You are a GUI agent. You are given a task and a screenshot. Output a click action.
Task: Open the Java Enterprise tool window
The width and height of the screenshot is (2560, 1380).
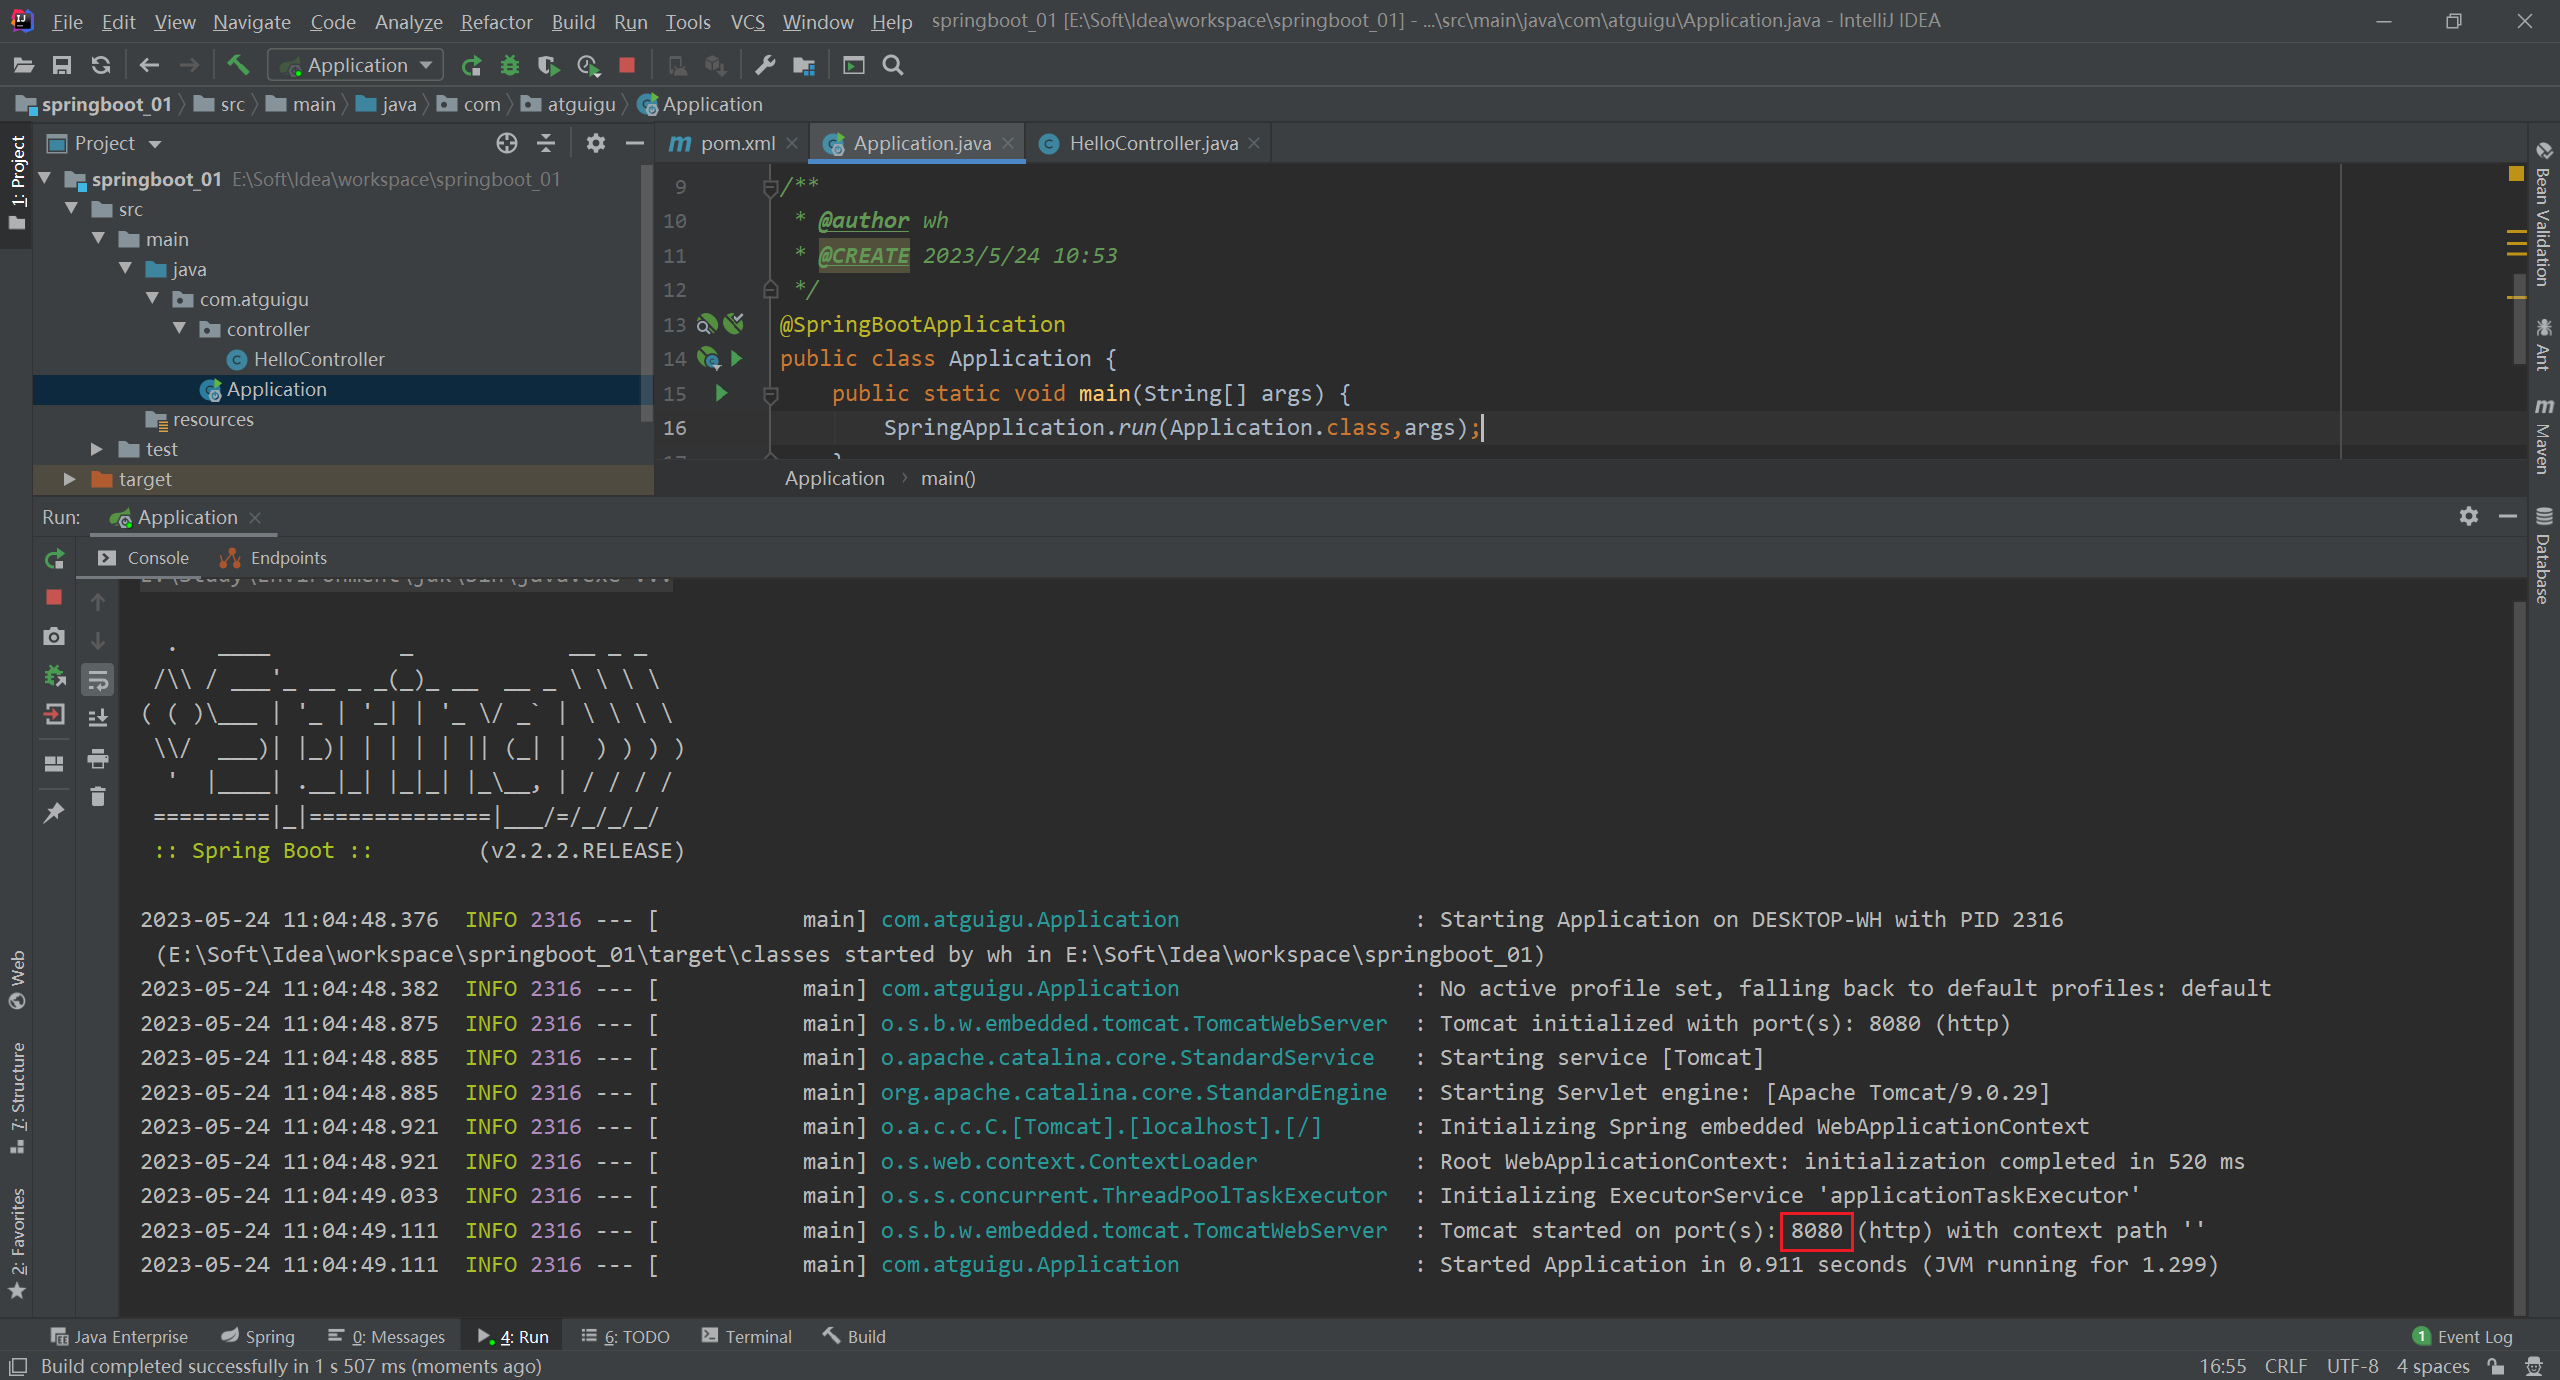(119, 1336)
